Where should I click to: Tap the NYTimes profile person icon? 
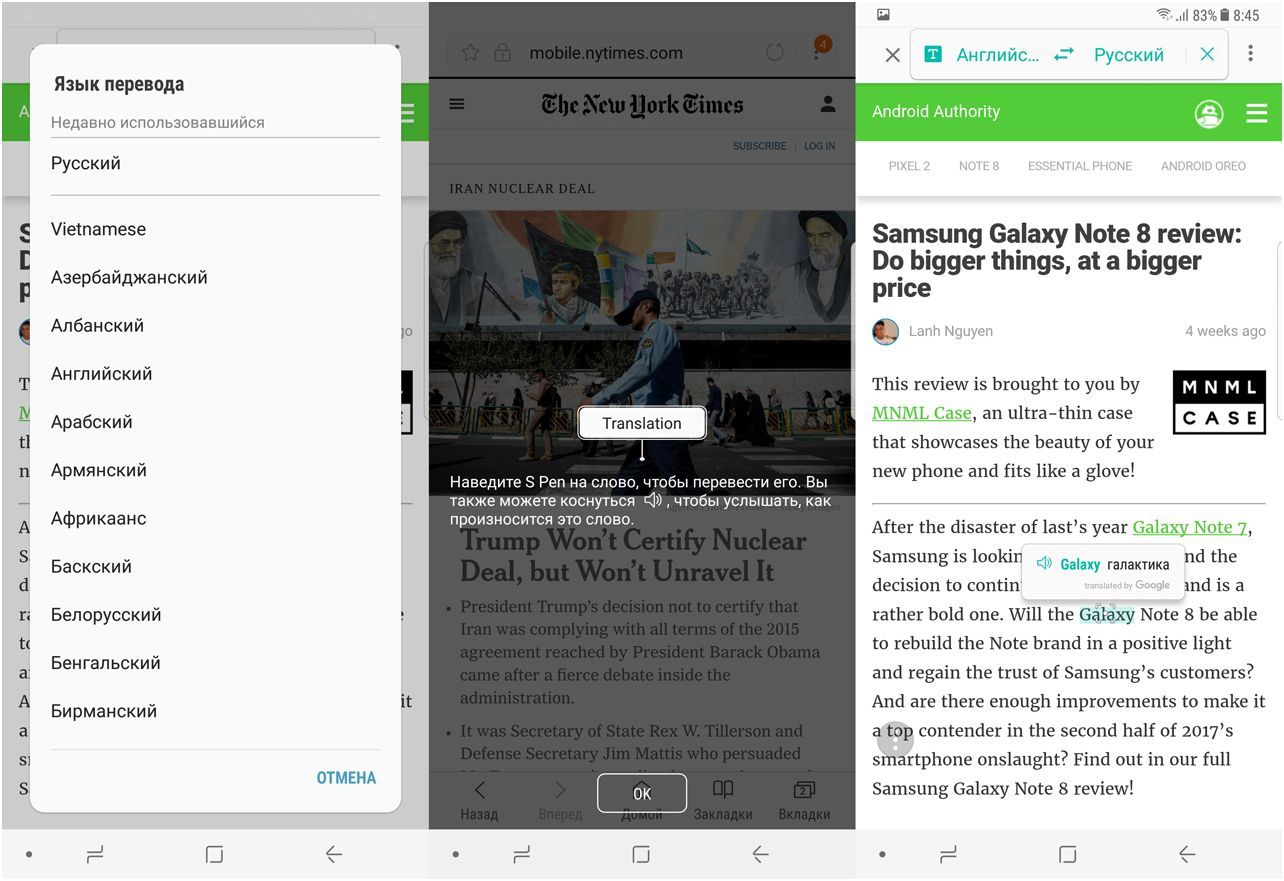pos(826,103)
